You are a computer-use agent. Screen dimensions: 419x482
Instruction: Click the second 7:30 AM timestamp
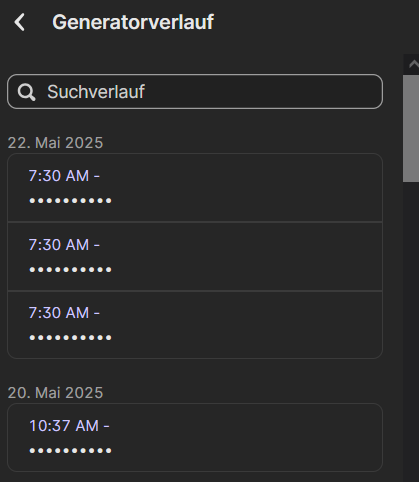[x=64, y=245]
